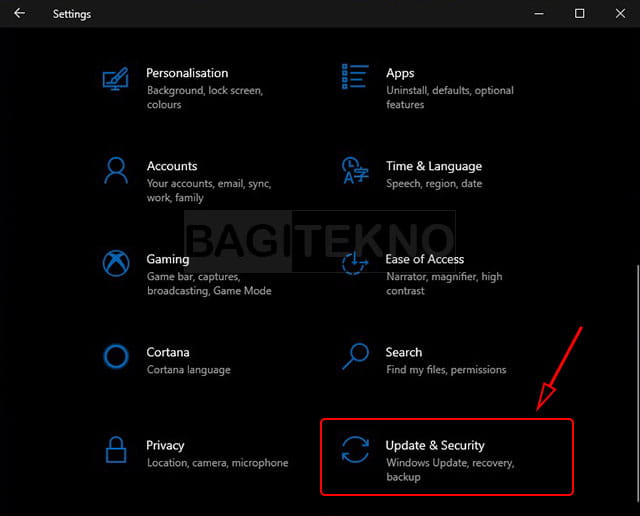Open Privacy settings heading
The width and height of the screenshot is (640, 516).
165,446
